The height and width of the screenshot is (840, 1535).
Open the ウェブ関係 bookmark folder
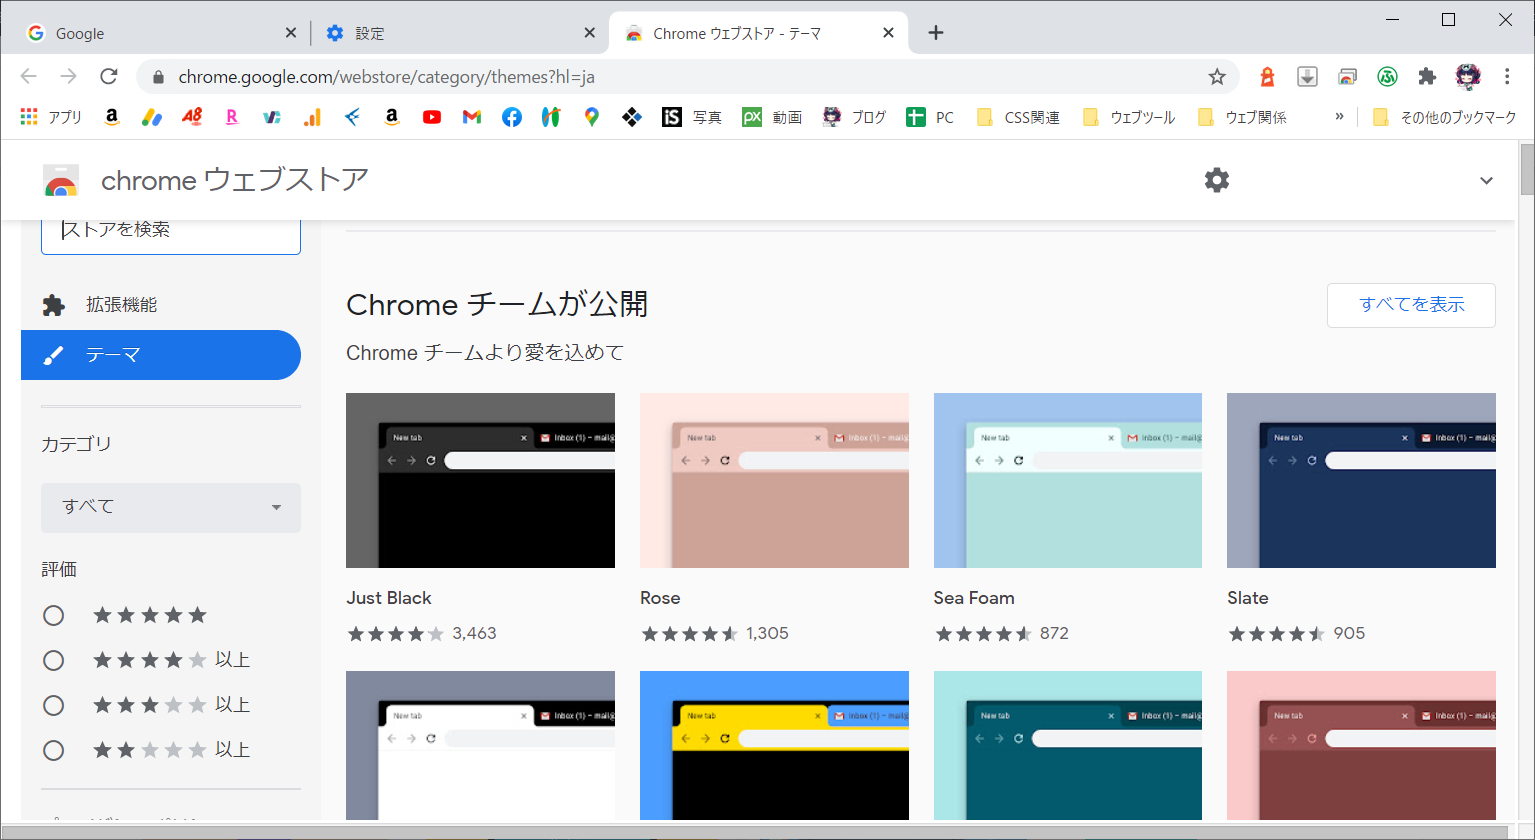pos(1242,117)
